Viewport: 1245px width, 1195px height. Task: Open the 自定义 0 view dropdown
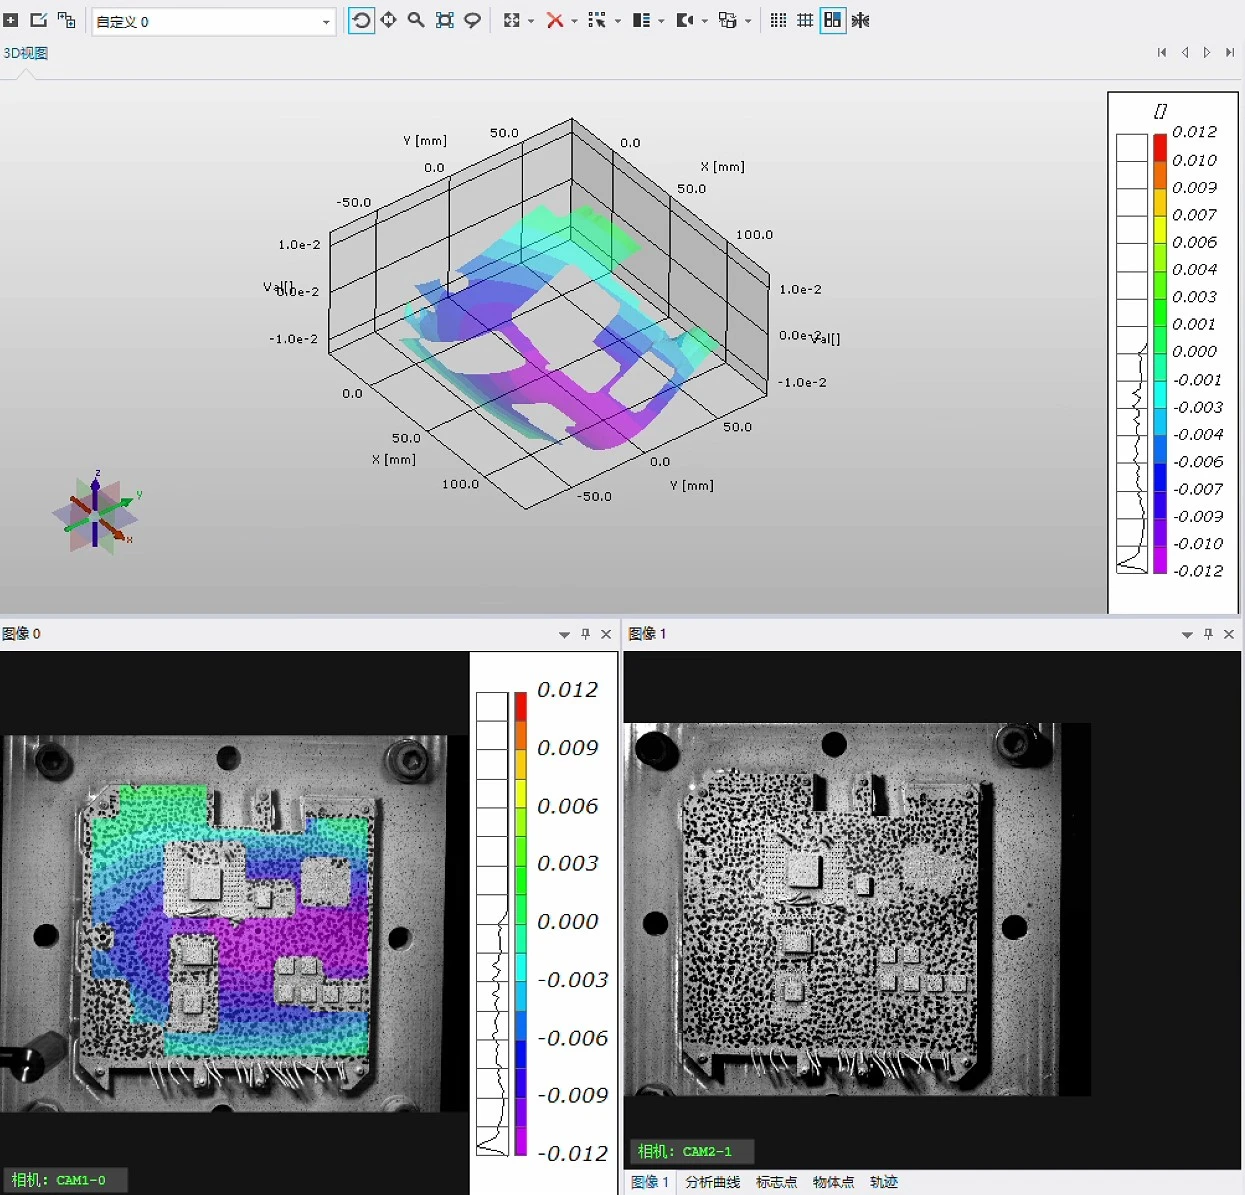(x=326, y=22)
